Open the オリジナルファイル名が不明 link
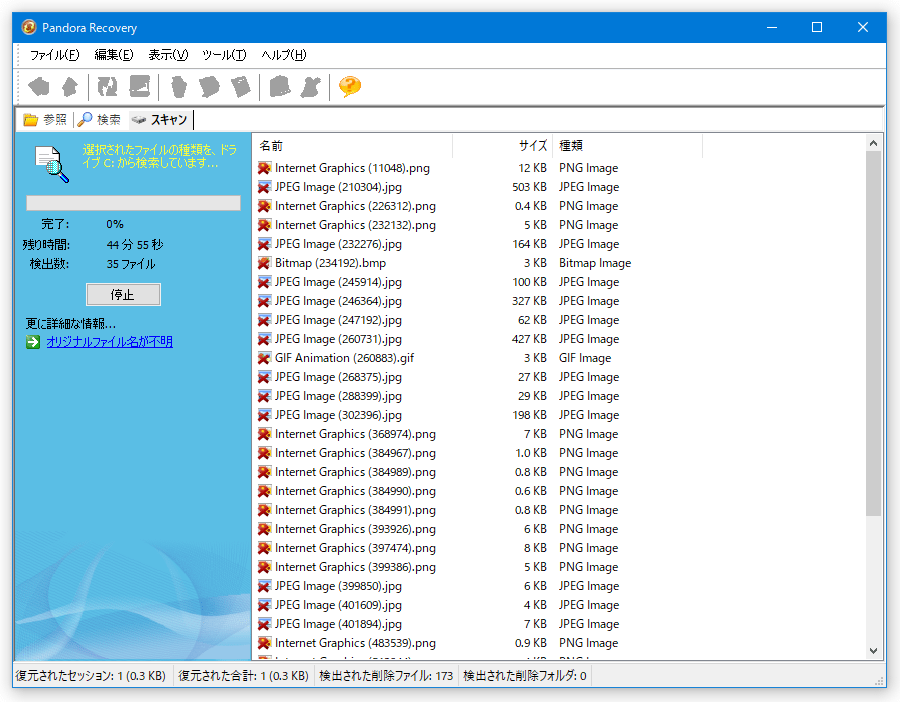 click(x=110, y=342)
